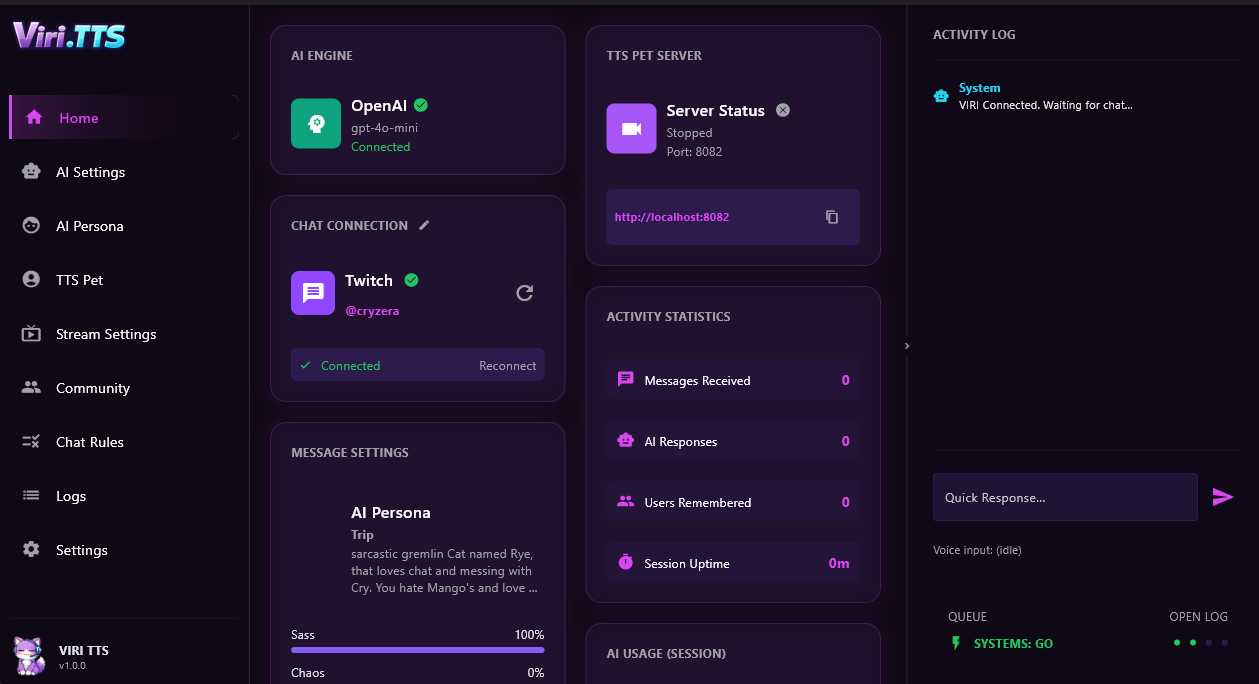Refresh the Twitch connection with the reload icon

tap(524, 292)
